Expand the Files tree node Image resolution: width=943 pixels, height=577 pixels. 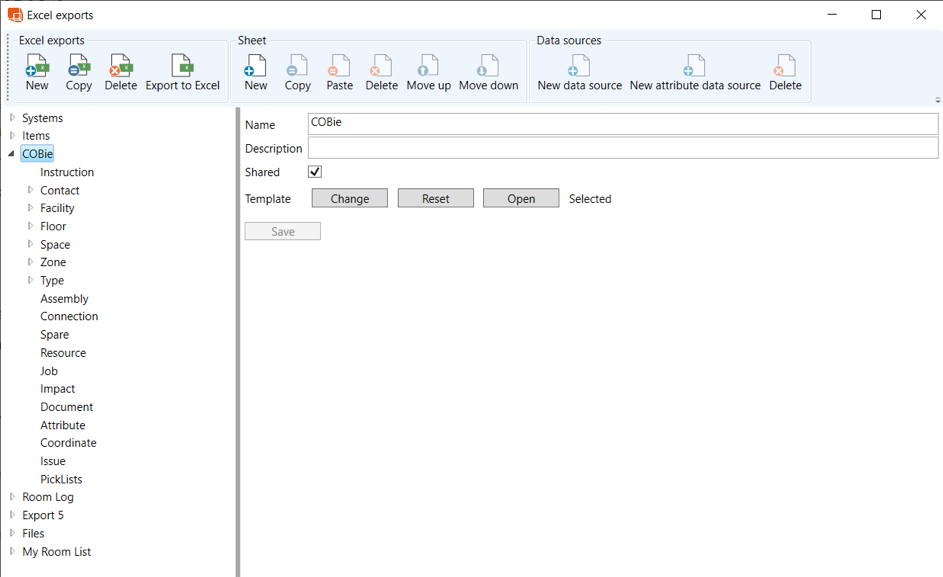pyautogui.click(x=12, y=533)
